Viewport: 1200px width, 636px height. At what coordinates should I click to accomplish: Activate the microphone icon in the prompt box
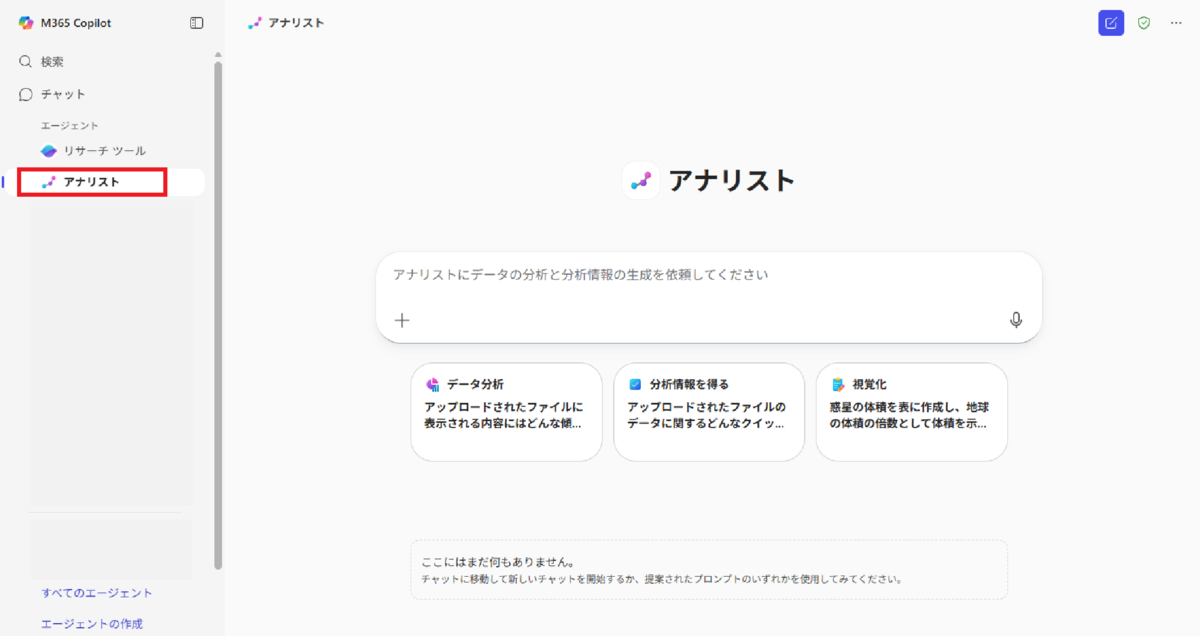click(x=1016, y=320)
